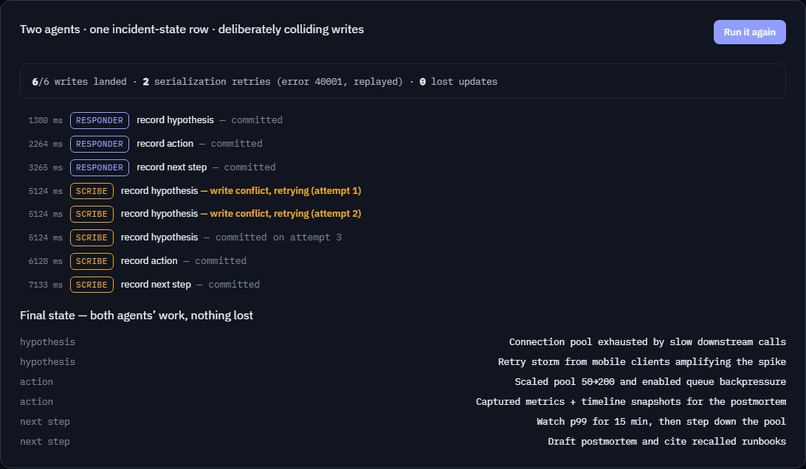Click the SCRIBE badge at 6128 ms
Viewport: 806px width, 469px height.
click(91, 261)
